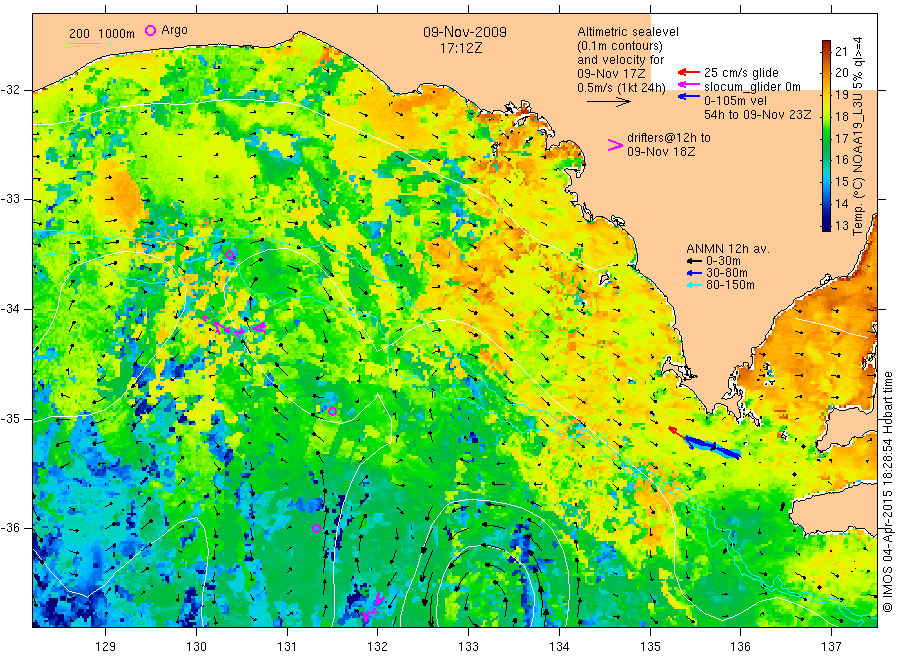This screenshot has height=660, width=900.
Task: Click the '25 cm/s glide' label
Action: coord(741,73)
